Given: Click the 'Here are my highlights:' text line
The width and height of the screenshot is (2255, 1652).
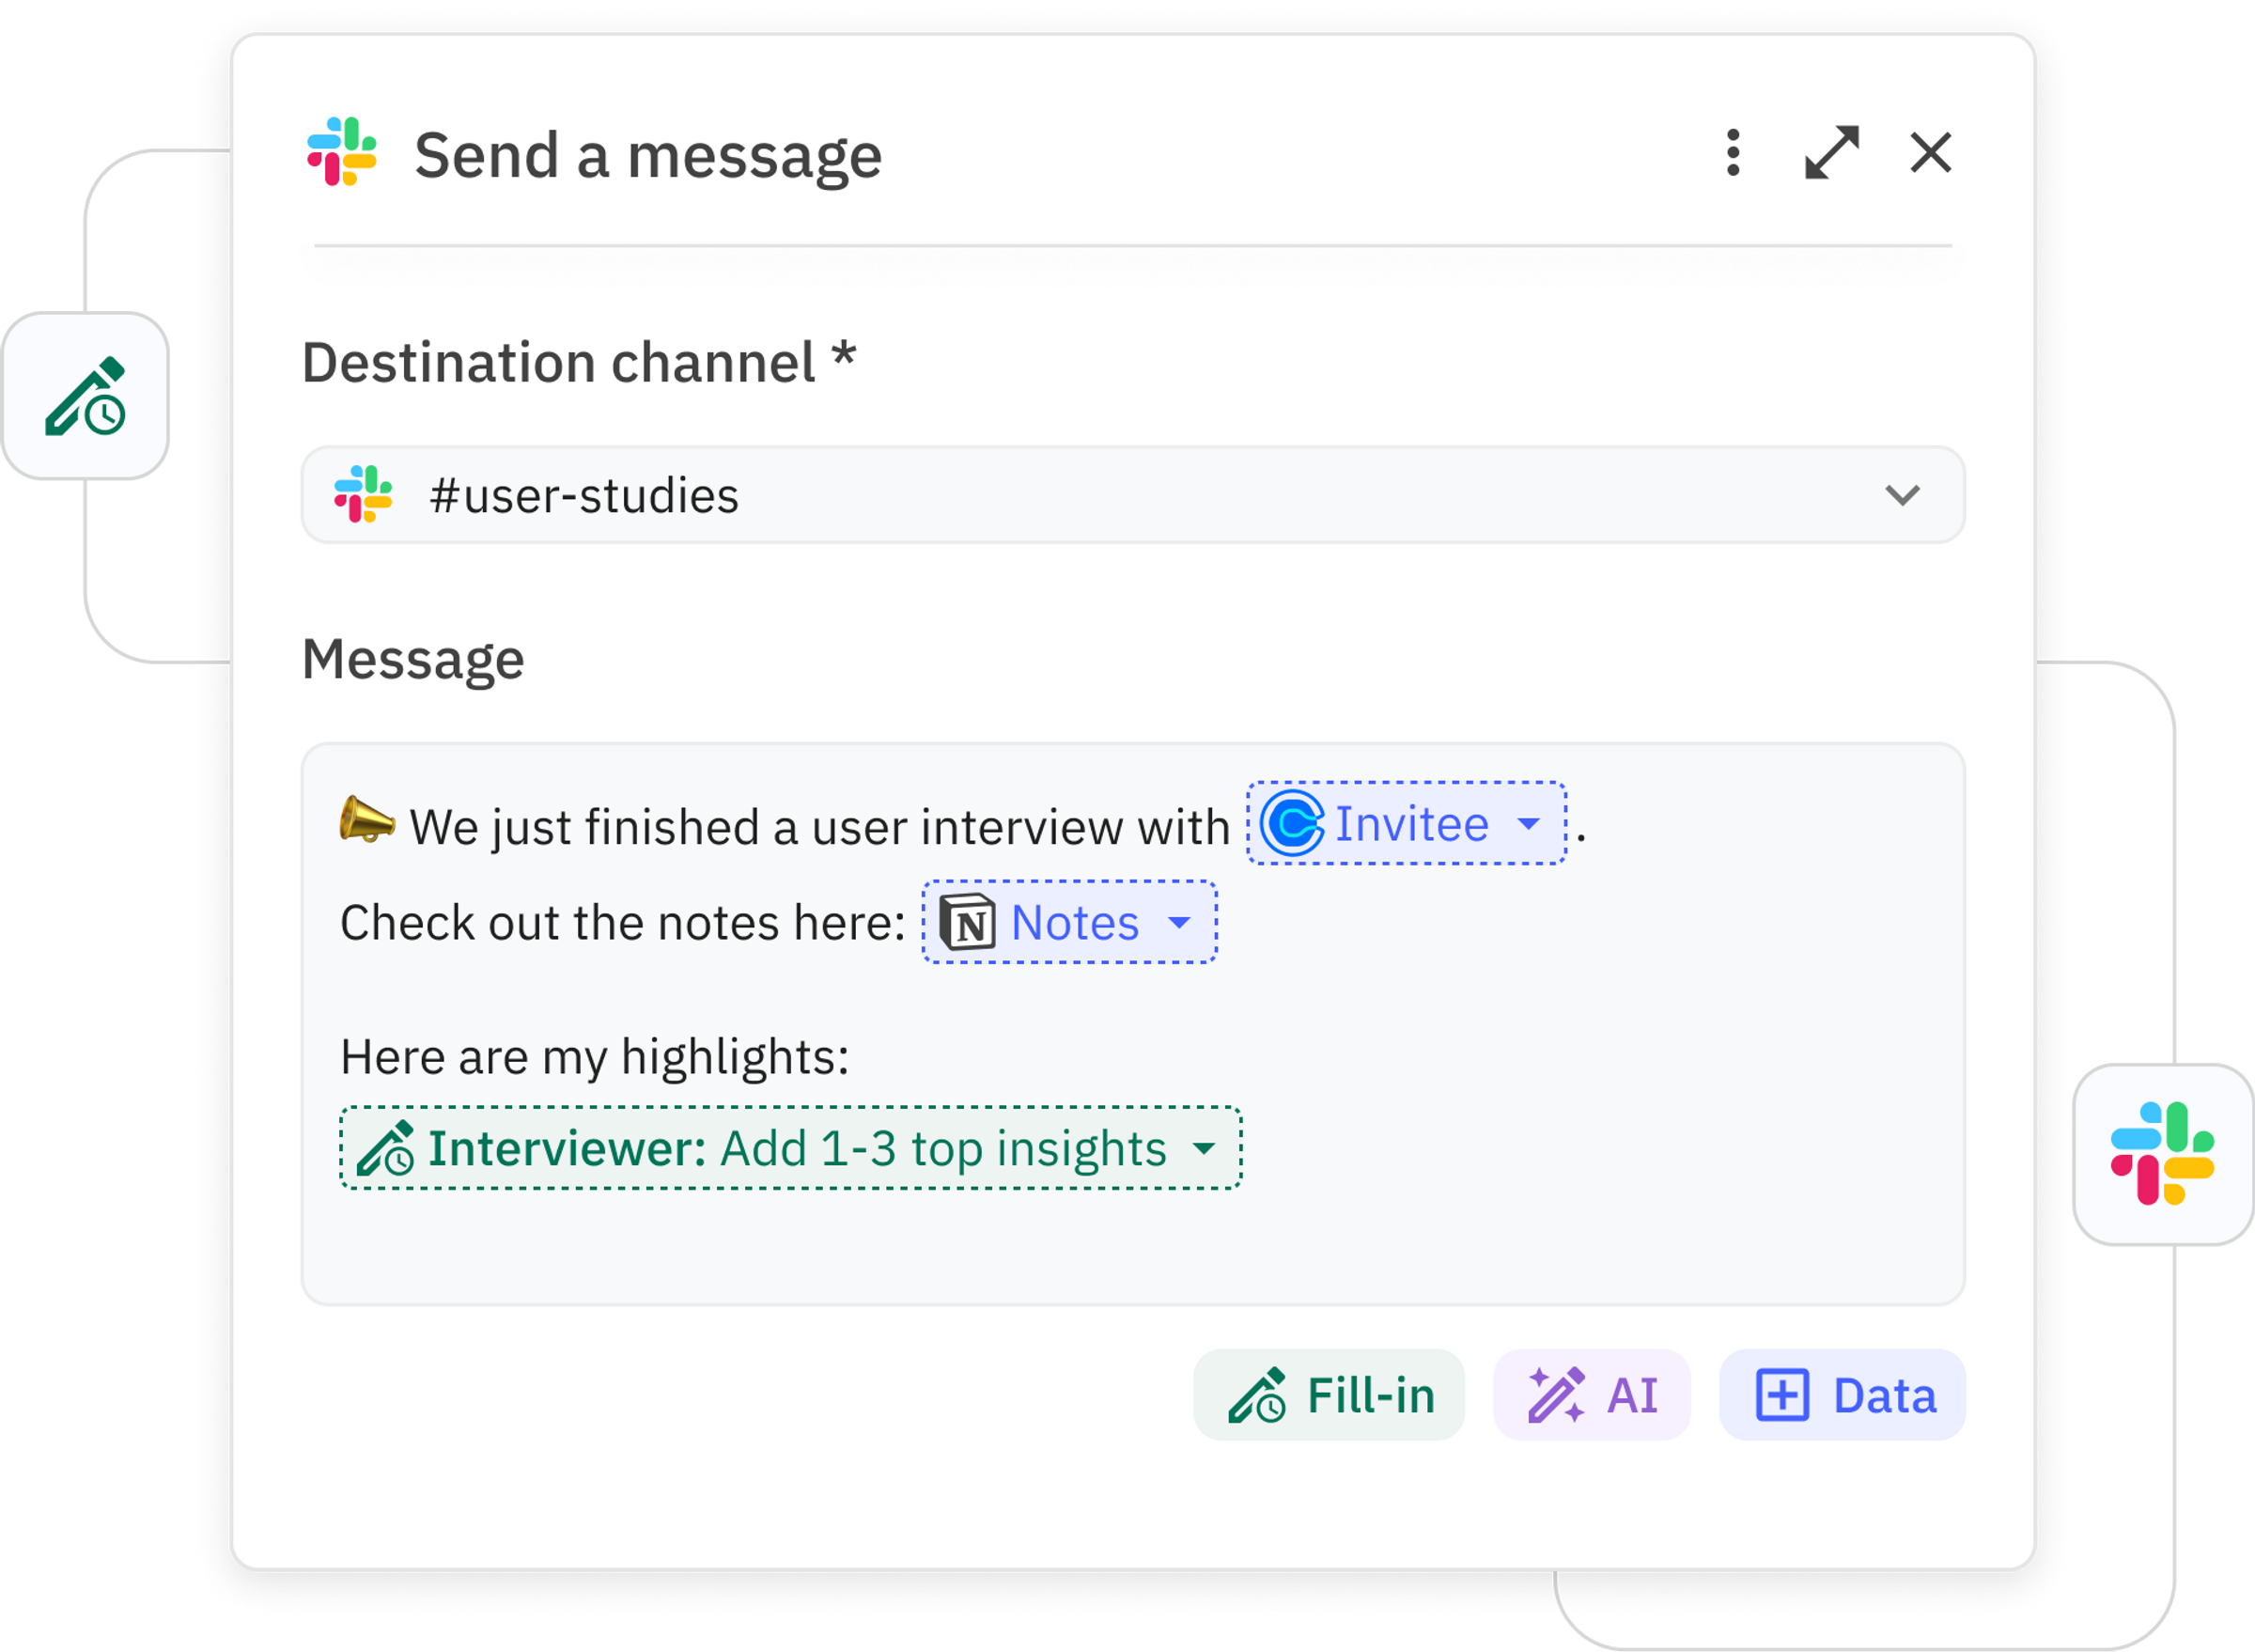Looking at the screenshot, I should pyautogui.click(x=595, y=1057).
